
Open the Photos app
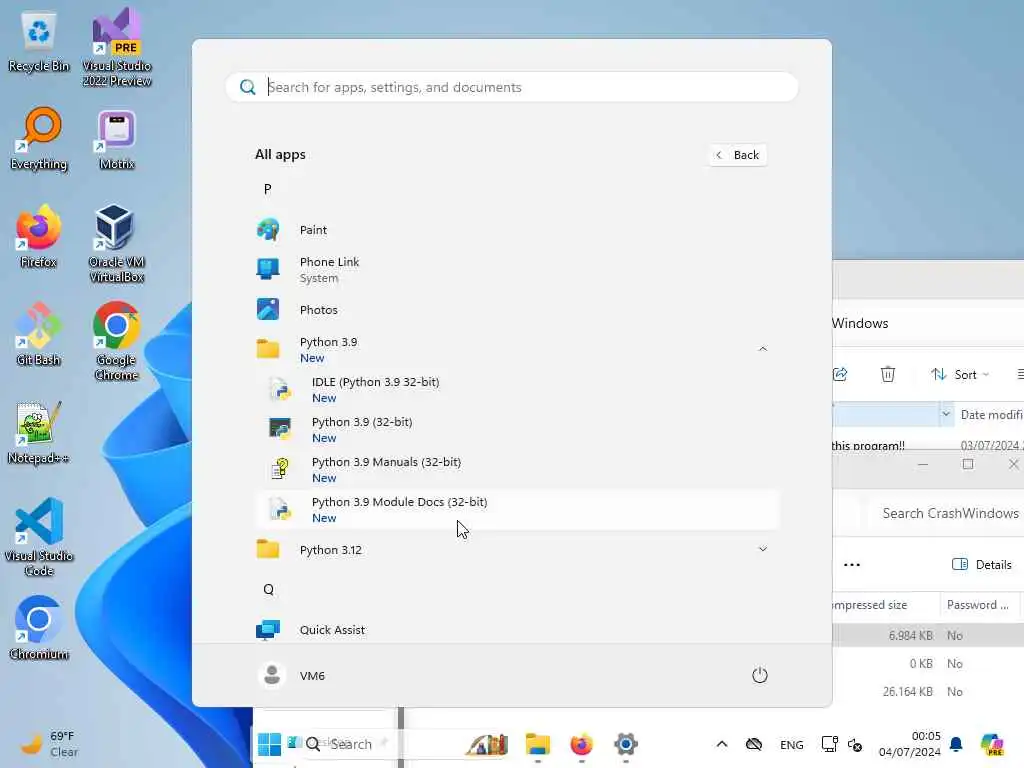pyautogui.click(x=517, y=310)
